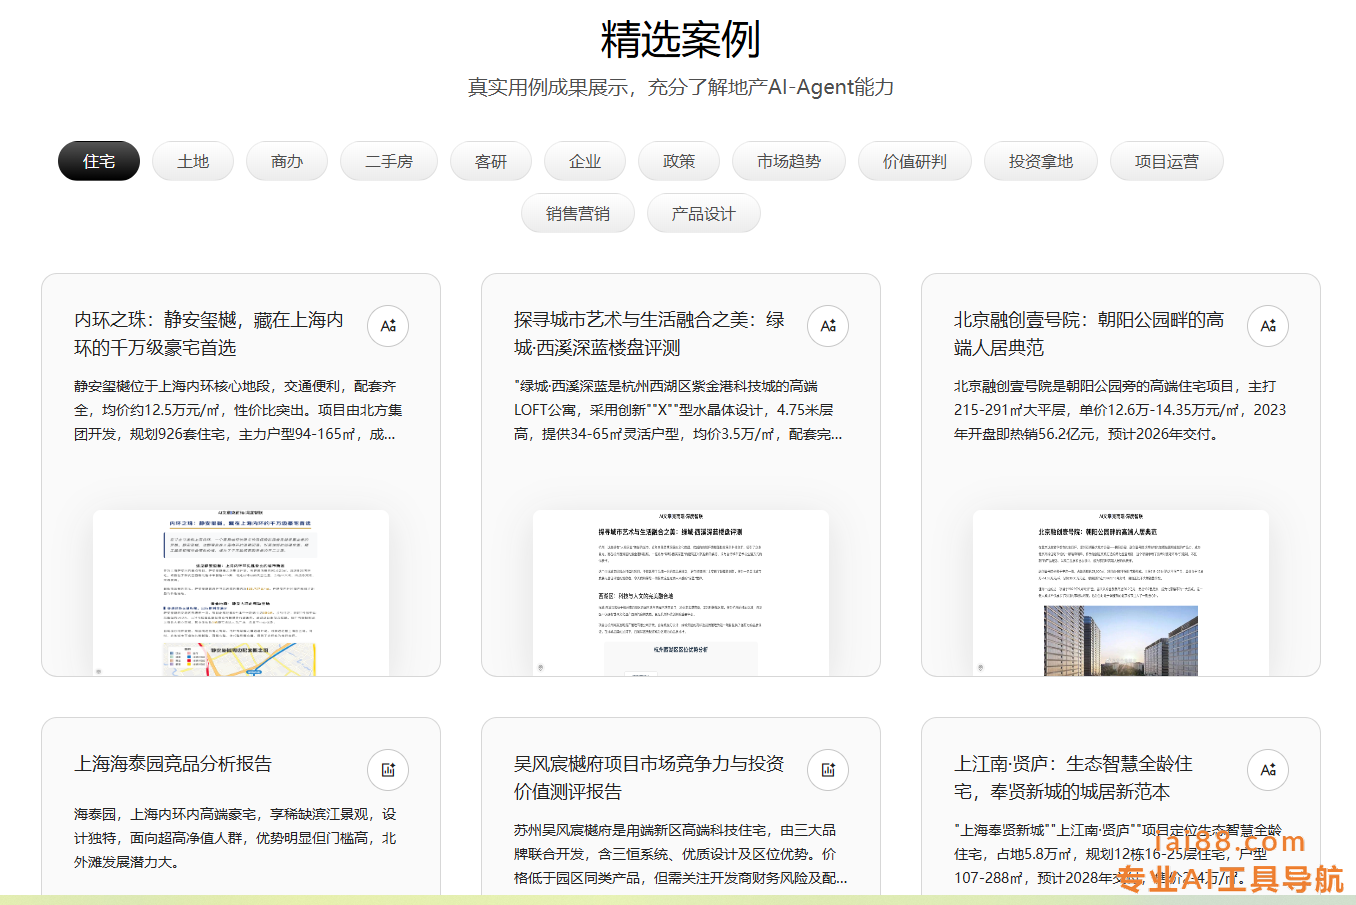This screenshot has width=1356, height=905.
Task: Click the 绿城·西溪深蓝是杭州西湖区 description text
Action: [678, 410]
